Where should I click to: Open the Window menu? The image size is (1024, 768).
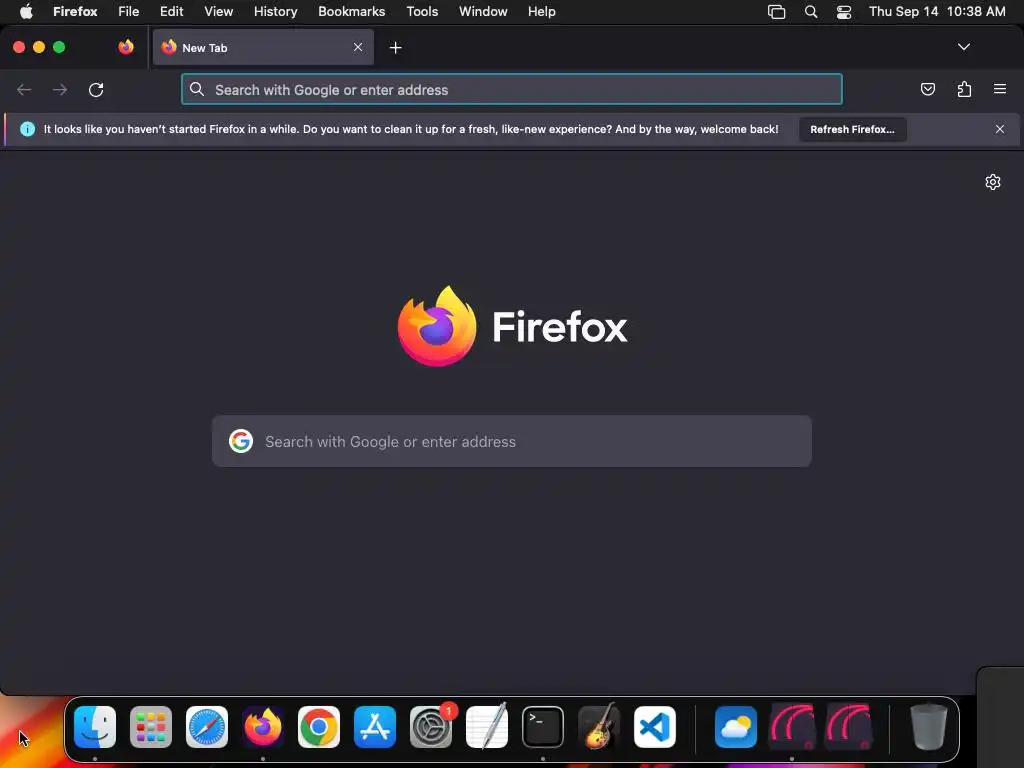point(483,12)
